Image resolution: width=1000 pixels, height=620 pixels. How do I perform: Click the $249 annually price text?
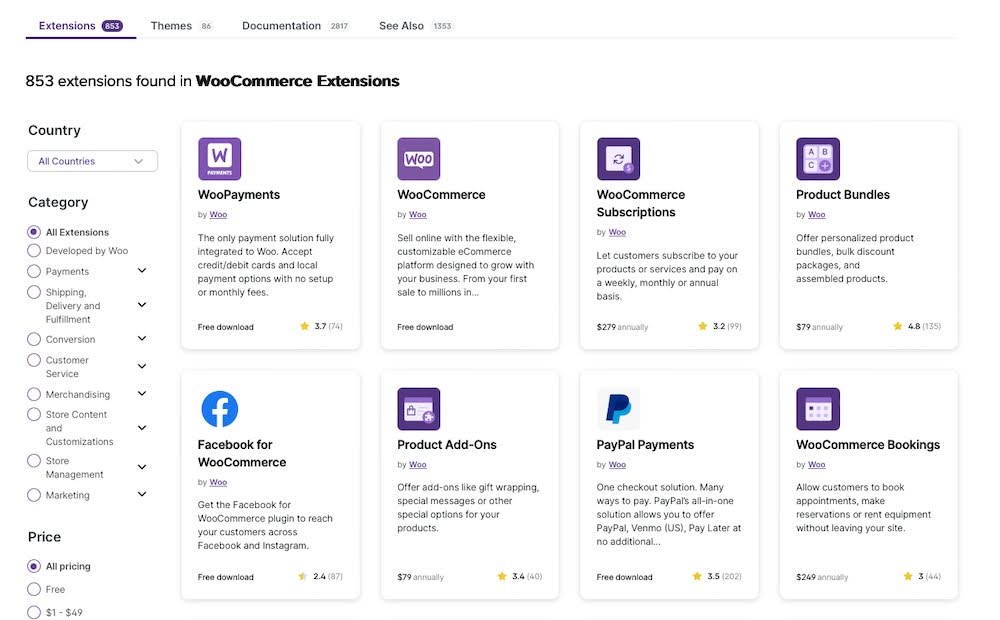[x=821, y=577]
